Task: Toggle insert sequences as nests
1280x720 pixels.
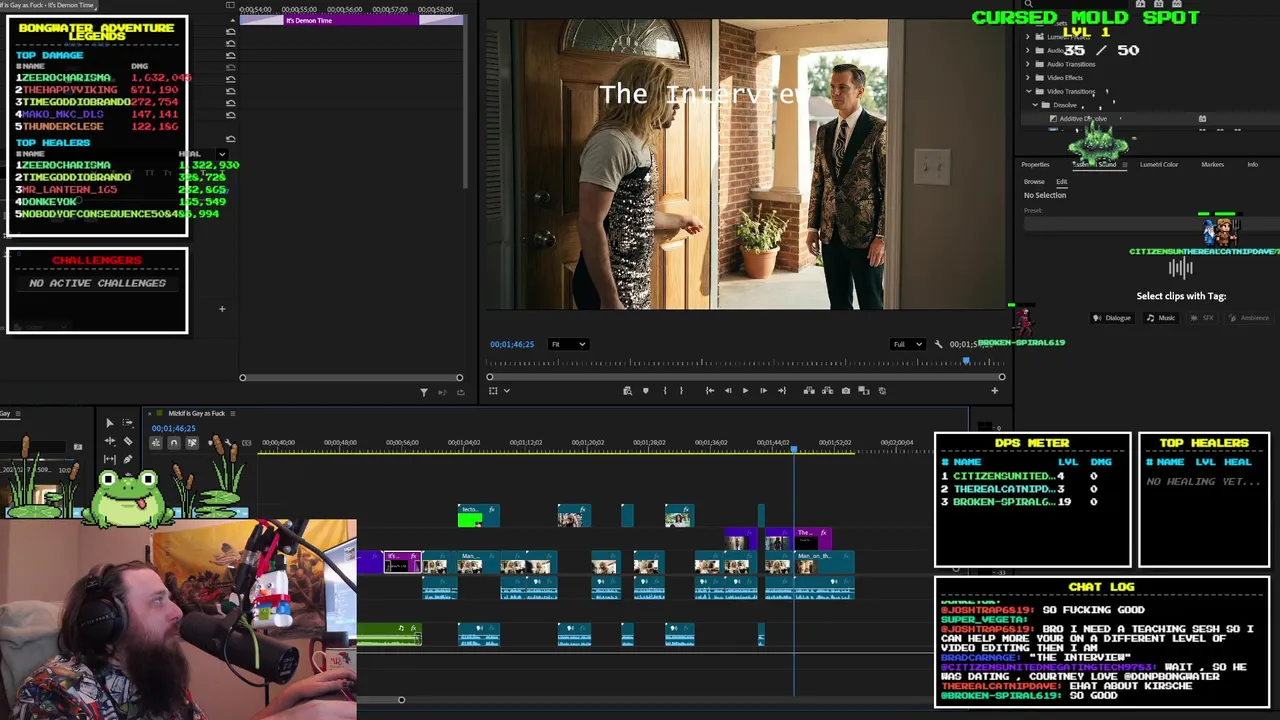Action: pyautogui.click(x=156, y=443)
